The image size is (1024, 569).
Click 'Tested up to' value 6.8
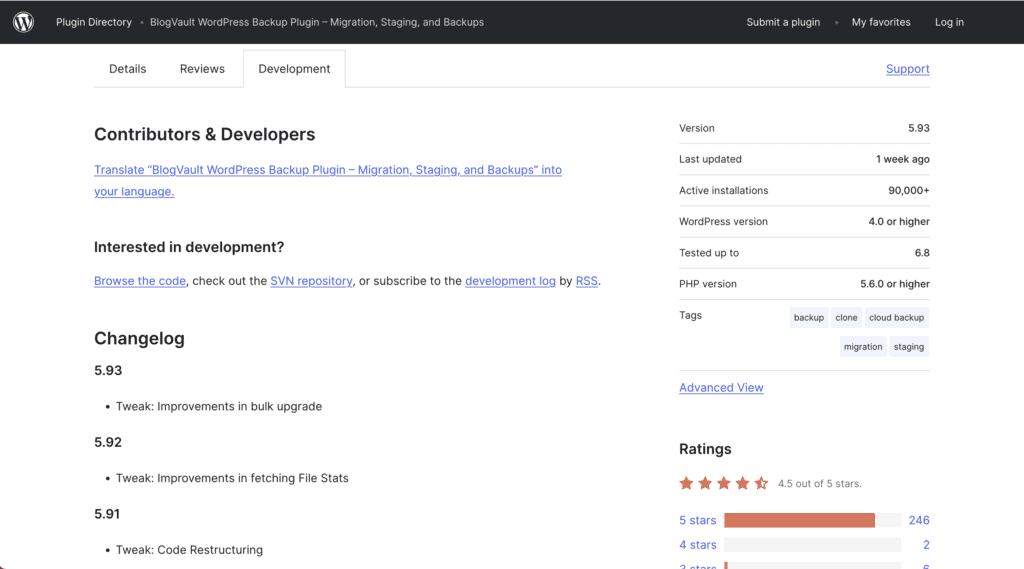pos(922,253)
